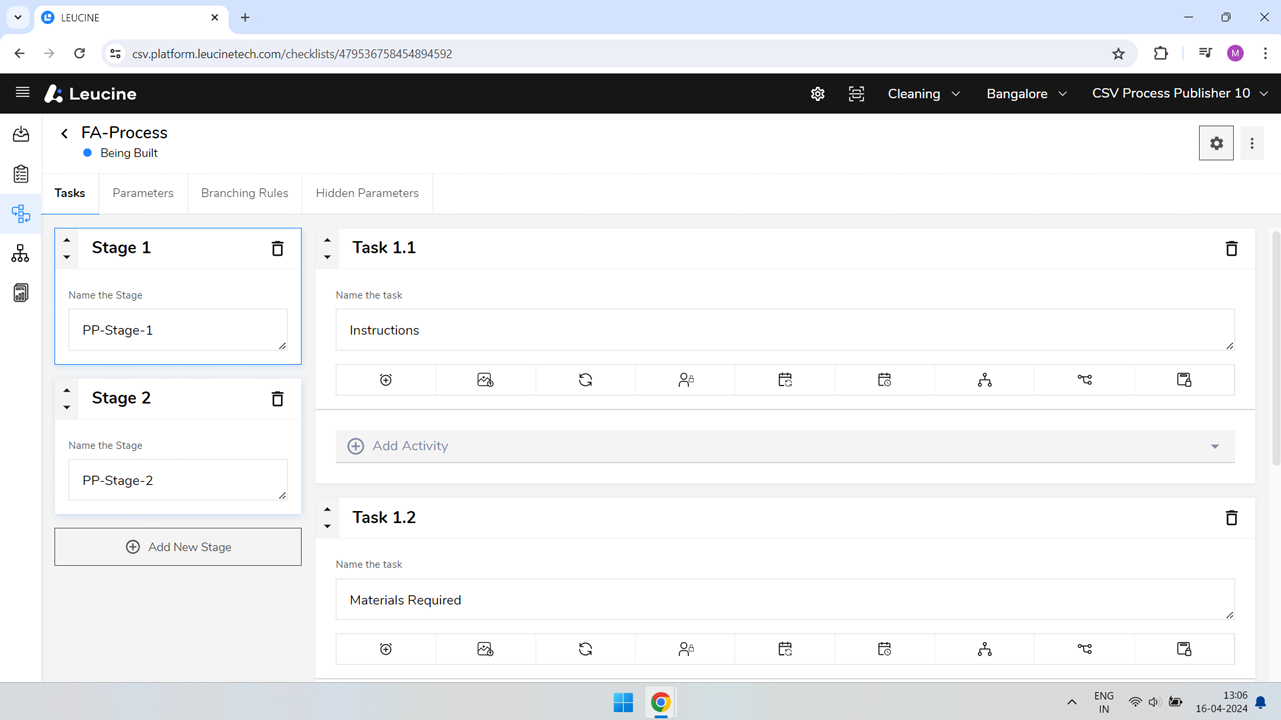
Task: Set timer on Task 1.2
Action: click(386, 649)
